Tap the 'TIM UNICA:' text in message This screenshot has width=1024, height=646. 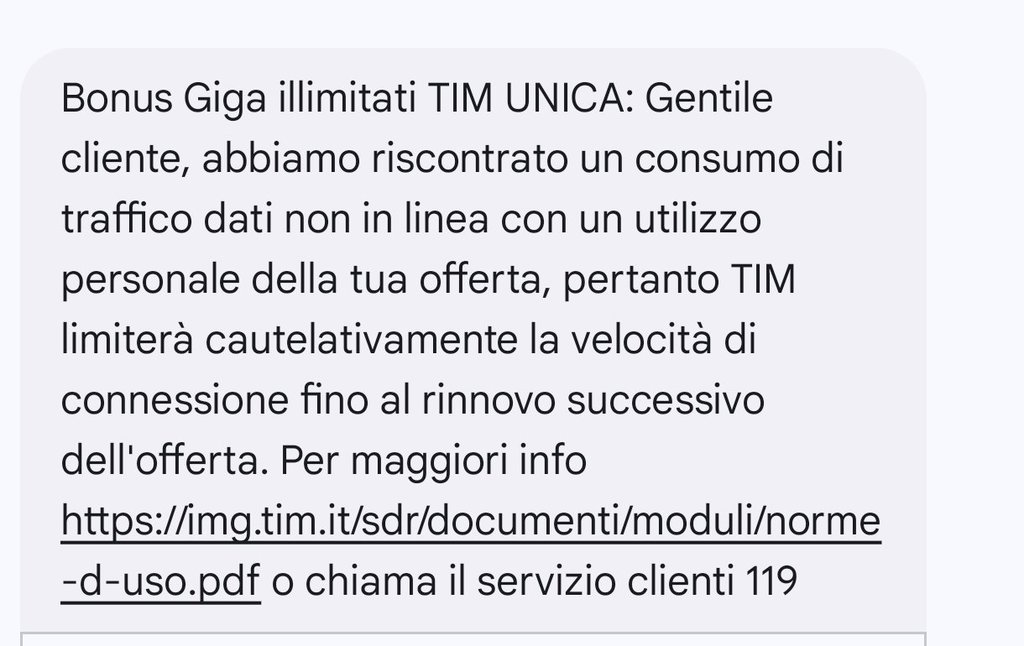[x=531, y=98]
